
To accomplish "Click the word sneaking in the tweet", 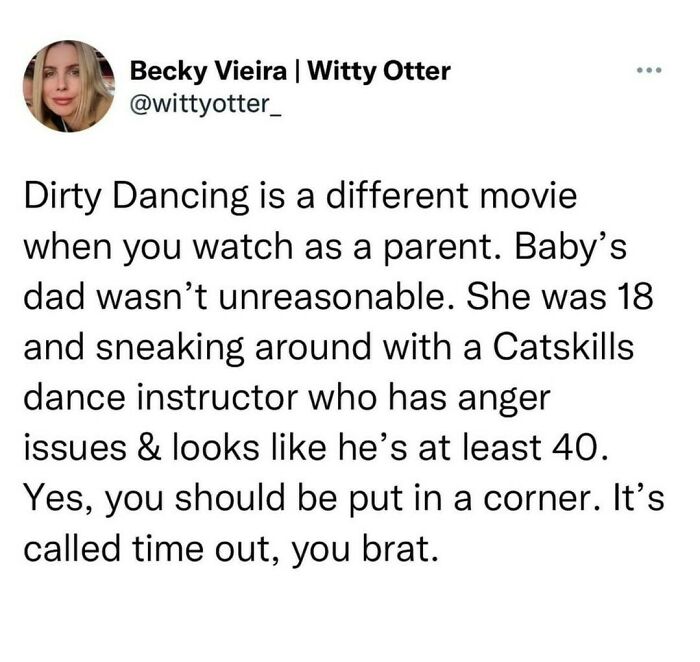I will pyautogui.click(x=171, y=348).
